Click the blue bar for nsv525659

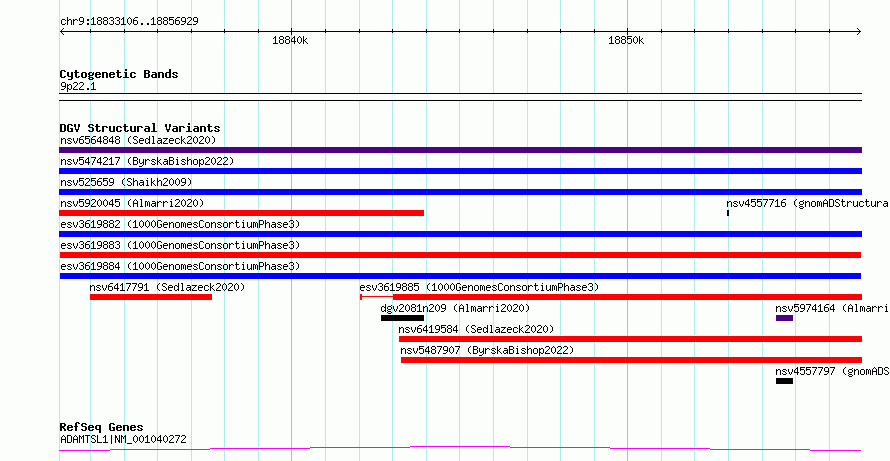pyautogui.click(x=460, y=192)
